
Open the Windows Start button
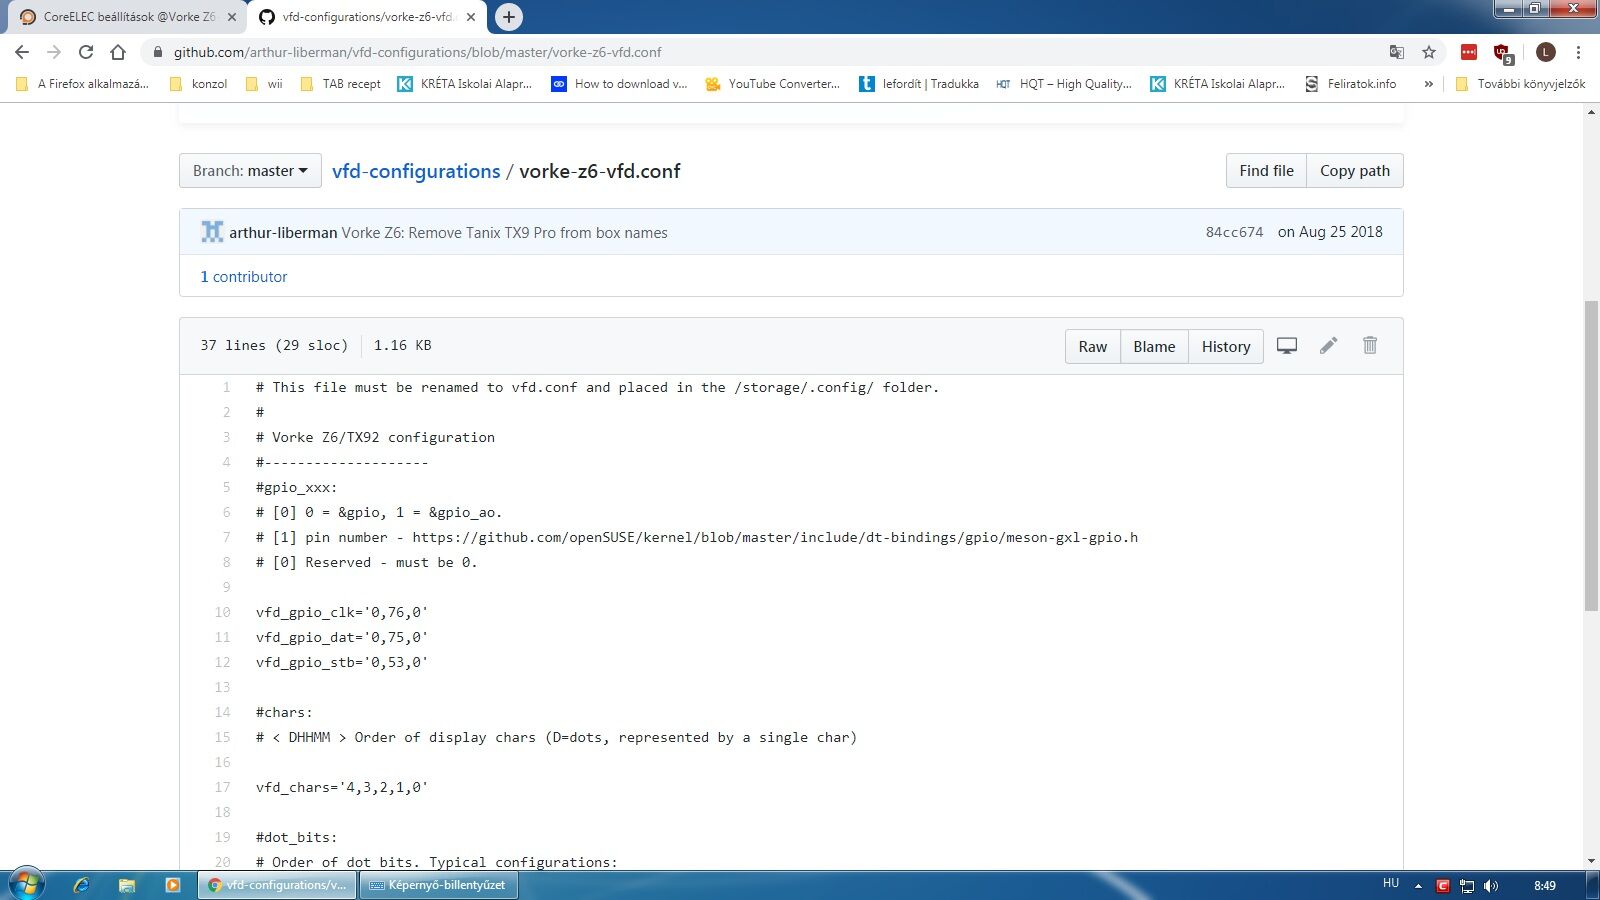click(x=27, y=885)
